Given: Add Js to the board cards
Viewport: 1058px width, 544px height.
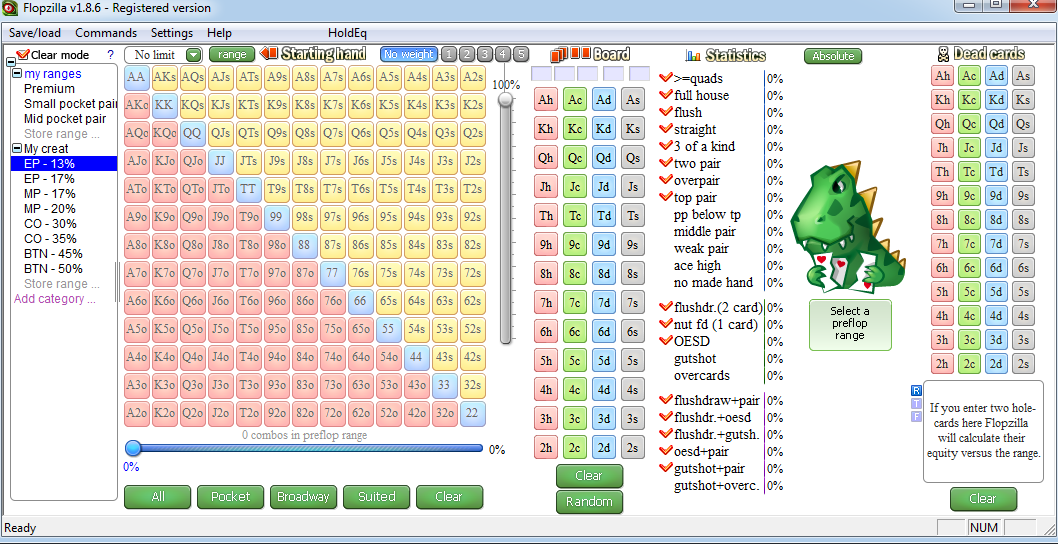Looking at the screenshot, I should click(x=633, y=186).
